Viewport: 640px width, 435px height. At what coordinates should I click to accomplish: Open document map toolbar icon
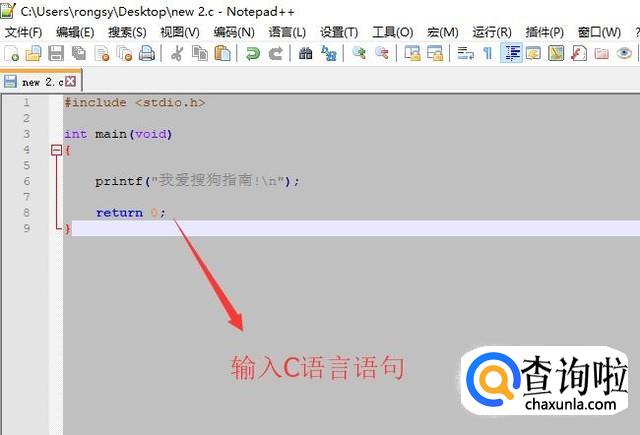(x=556, y=53)
